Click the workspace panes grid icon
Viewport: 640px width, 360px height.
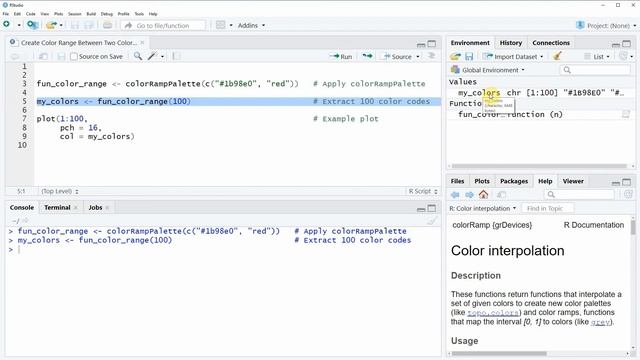click(x=220, y=25)
